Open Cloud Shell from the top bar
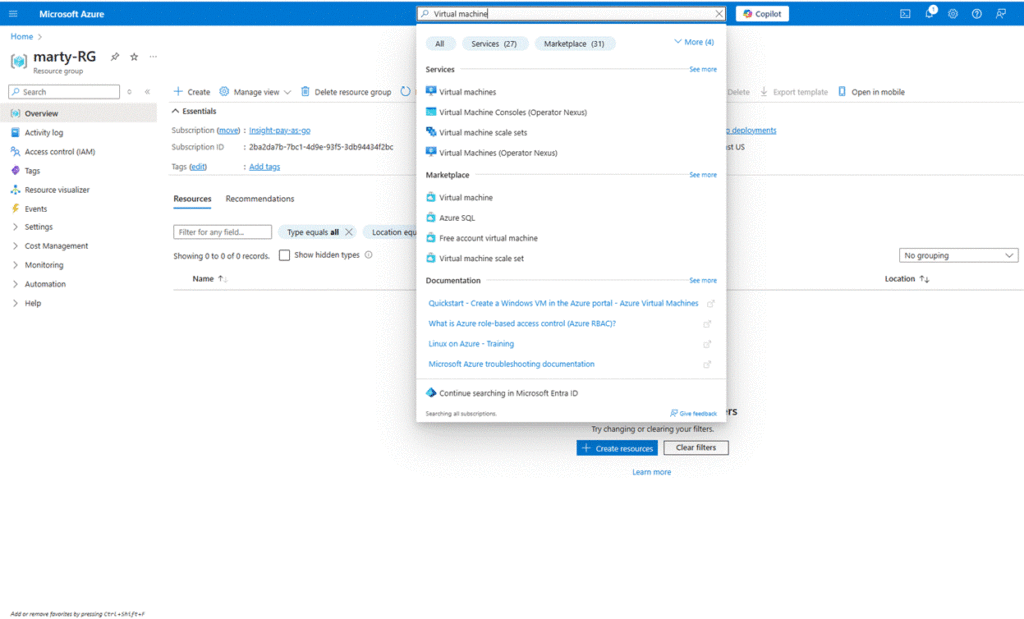 click(905, 14)
